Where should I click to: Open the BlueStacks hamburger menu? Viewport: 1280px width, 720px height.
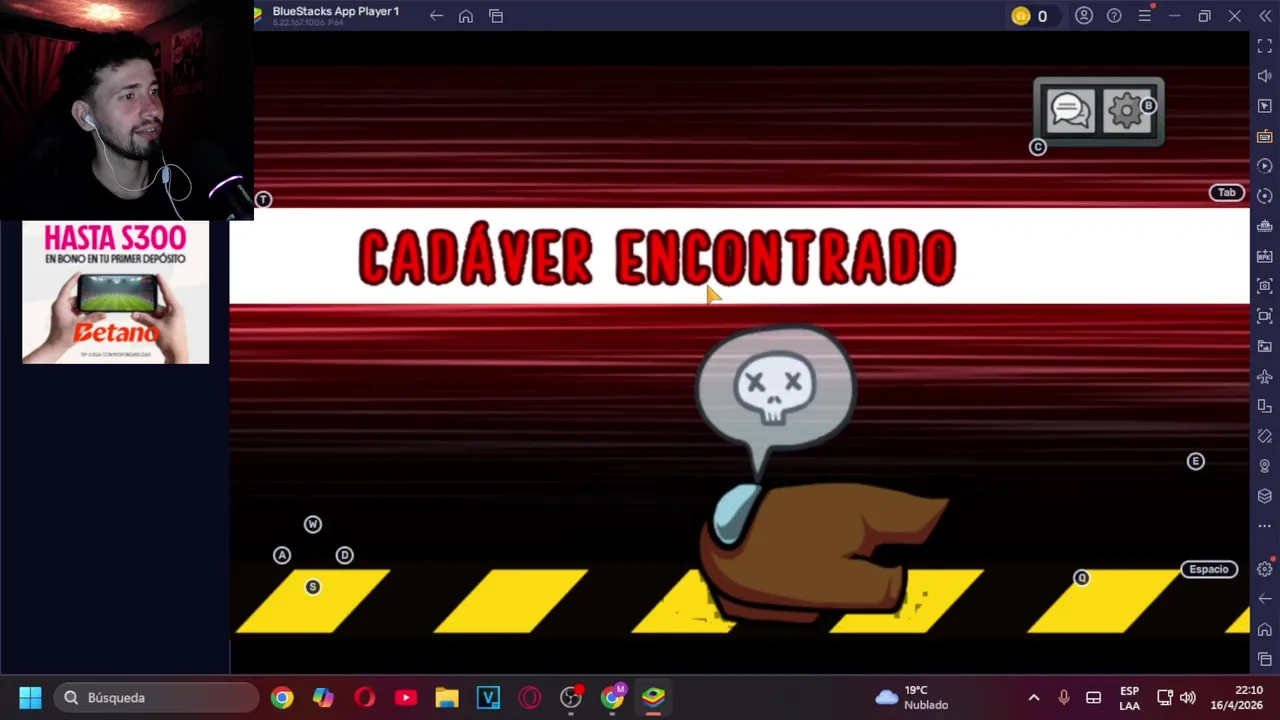click(x=1144, y=16)
